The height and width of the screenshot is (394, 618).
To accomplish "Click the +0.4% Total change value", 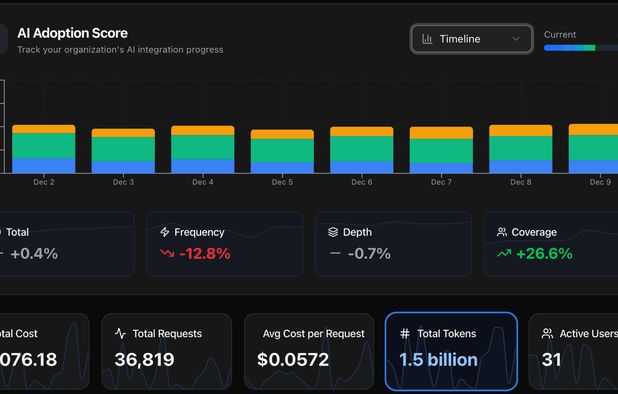I will point(34,254).
